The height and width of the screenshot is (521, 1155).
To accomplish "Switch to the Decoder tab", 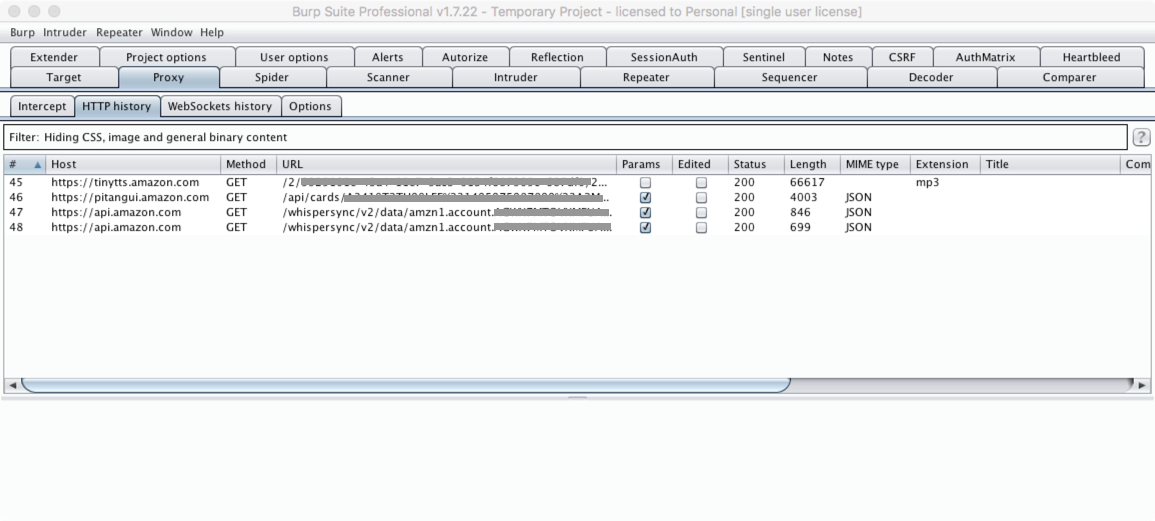I will tap(931, 77).
